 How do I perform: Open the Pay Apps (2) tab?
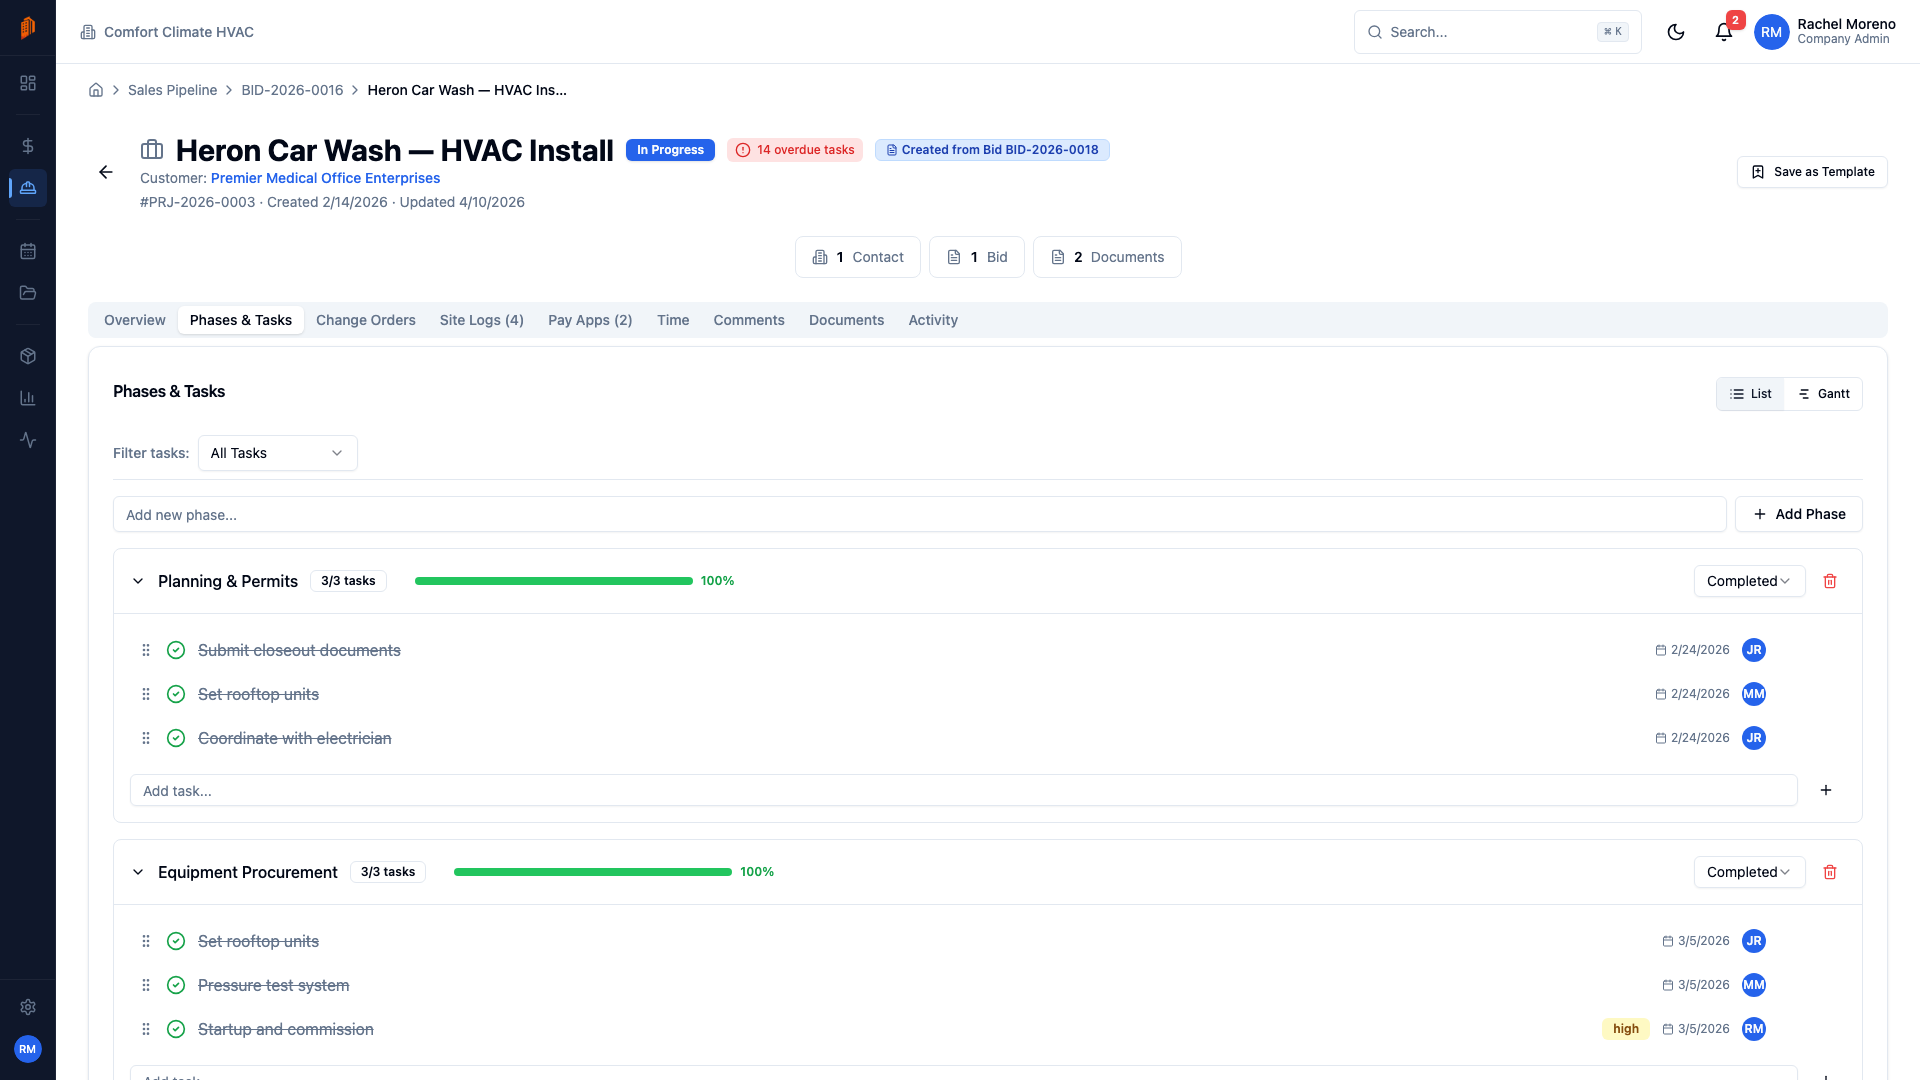coord(590,320)
